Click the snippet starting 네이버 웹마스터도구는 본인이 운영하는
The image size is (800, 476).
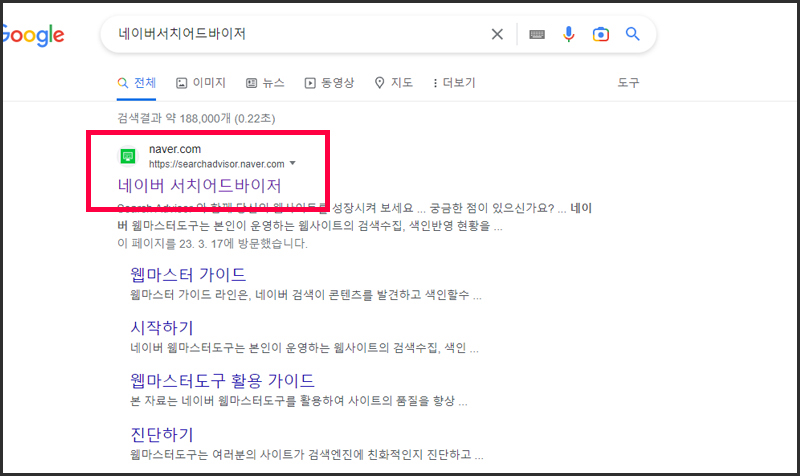coord(304,348)
